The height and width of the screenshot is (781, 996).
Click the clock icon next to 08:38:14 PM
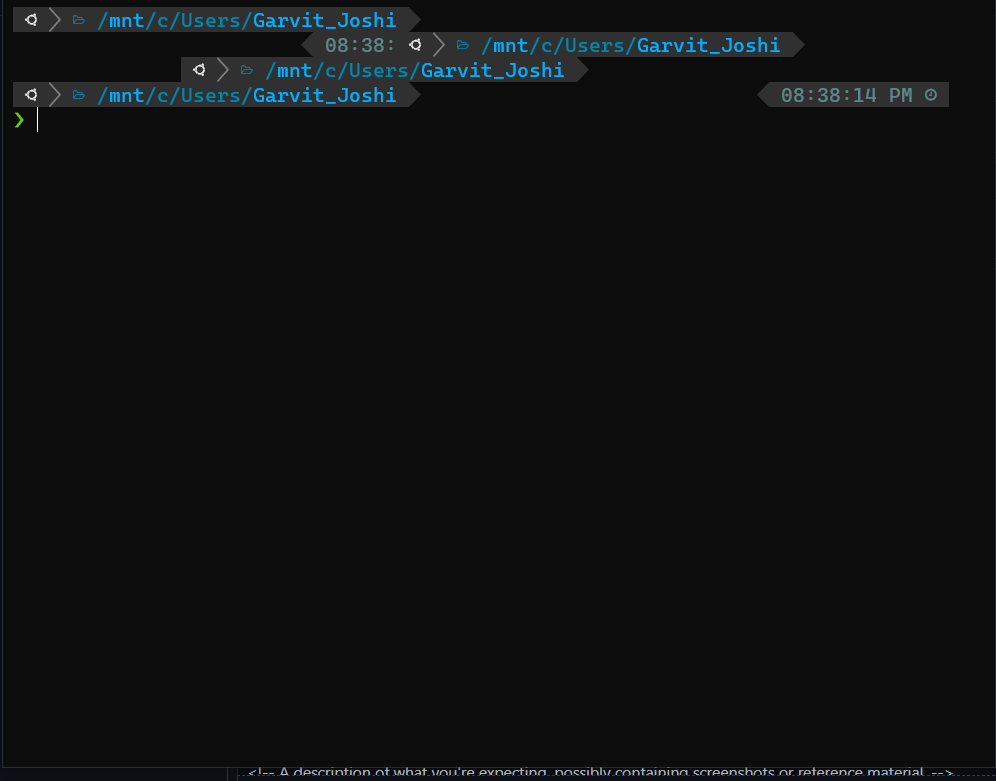(x=931, y=95)
